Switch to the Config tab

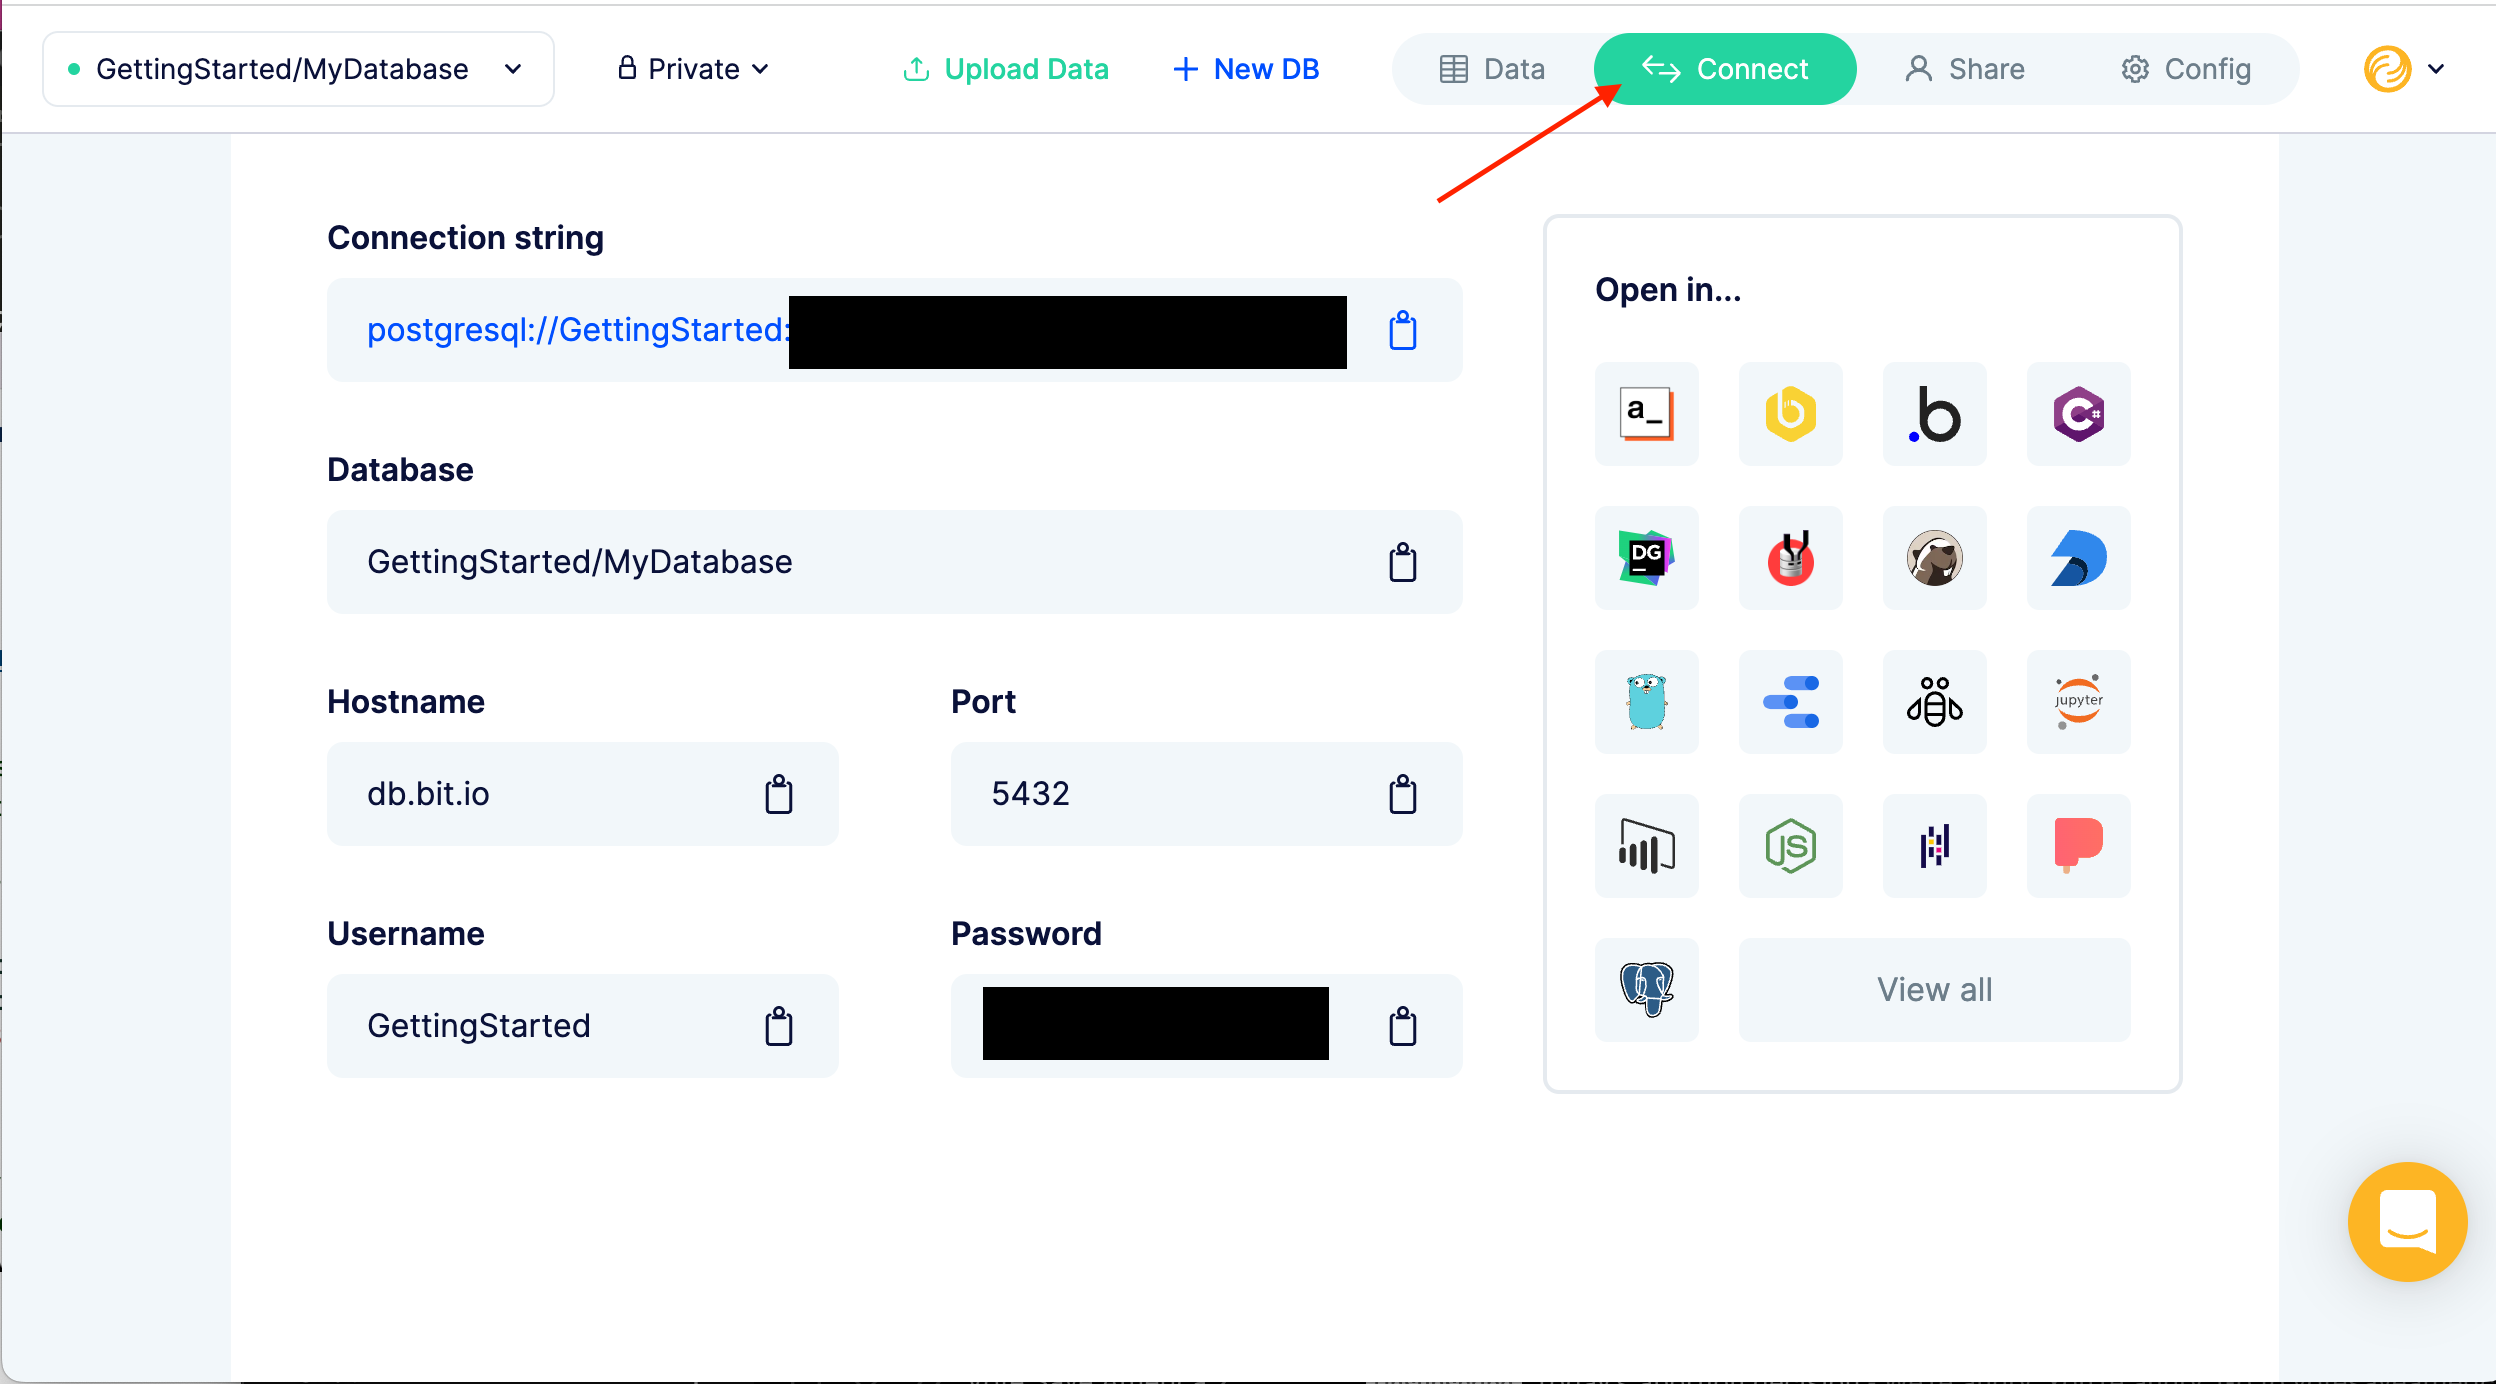click(2186, 69)
